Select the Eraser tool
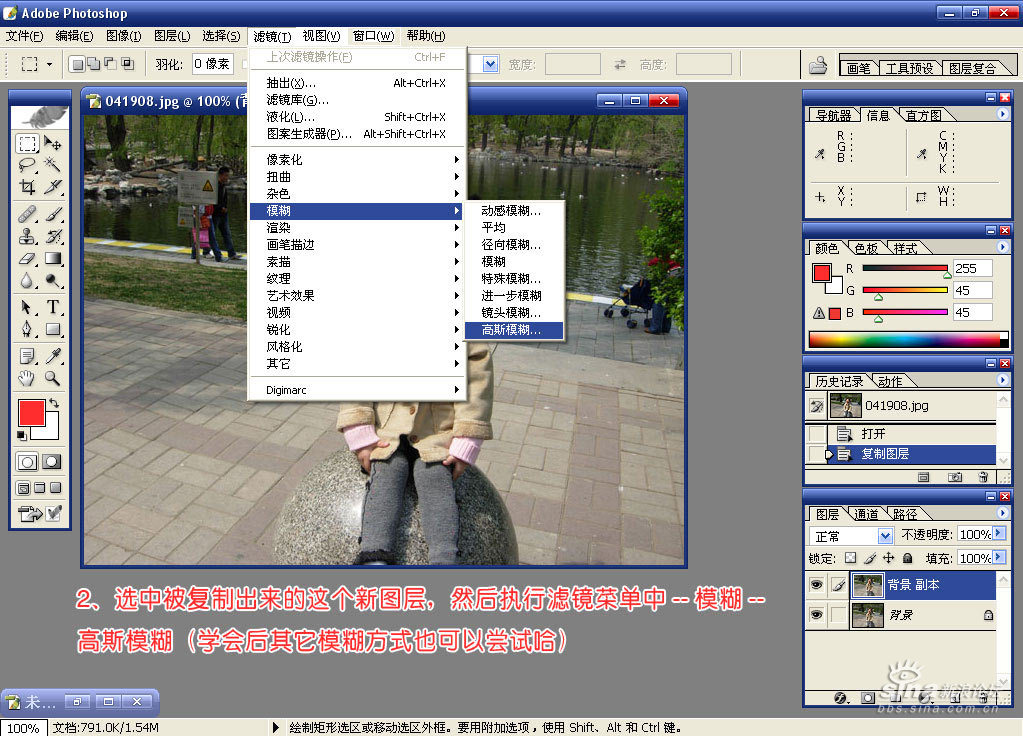Screen dimensions: 1023x736 pyautogui.click(x=27, y=258)
